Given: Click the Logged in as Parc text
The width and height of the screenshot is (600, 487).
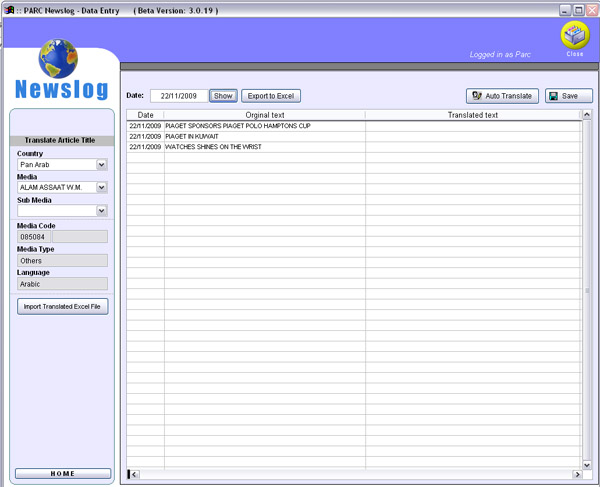Looking at the screenshot, I should 500,54.
